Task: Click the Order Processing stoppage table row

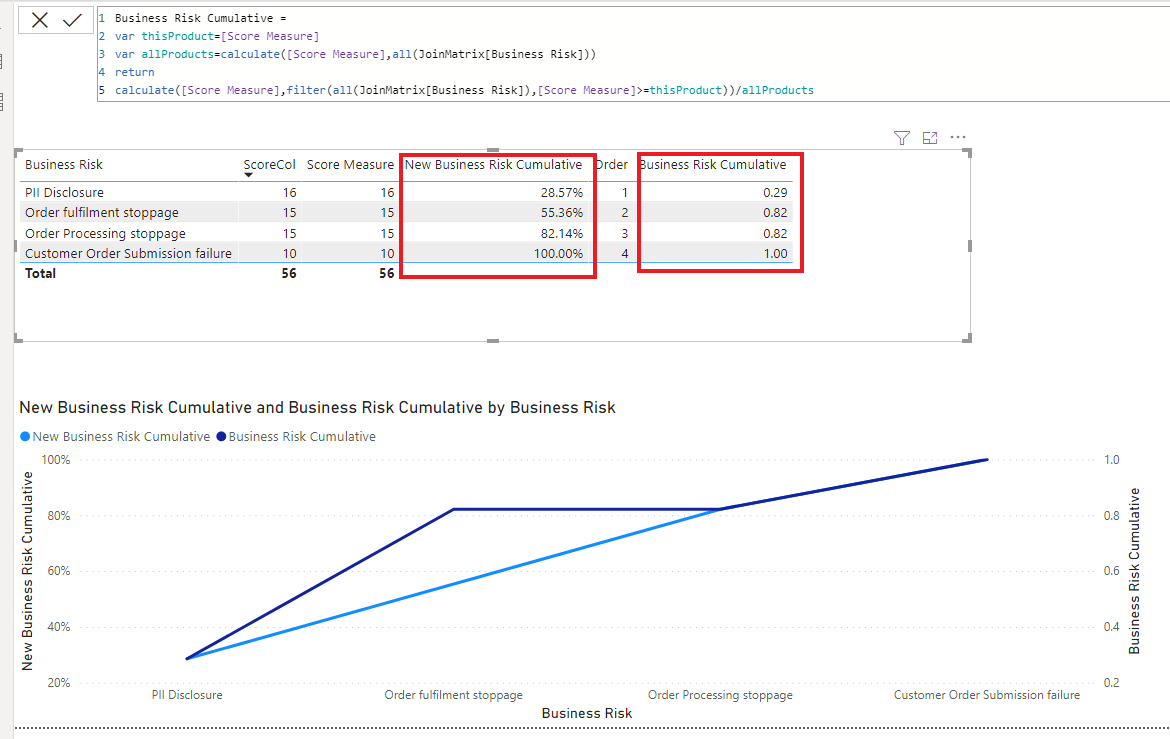Action: coord(405,234)
